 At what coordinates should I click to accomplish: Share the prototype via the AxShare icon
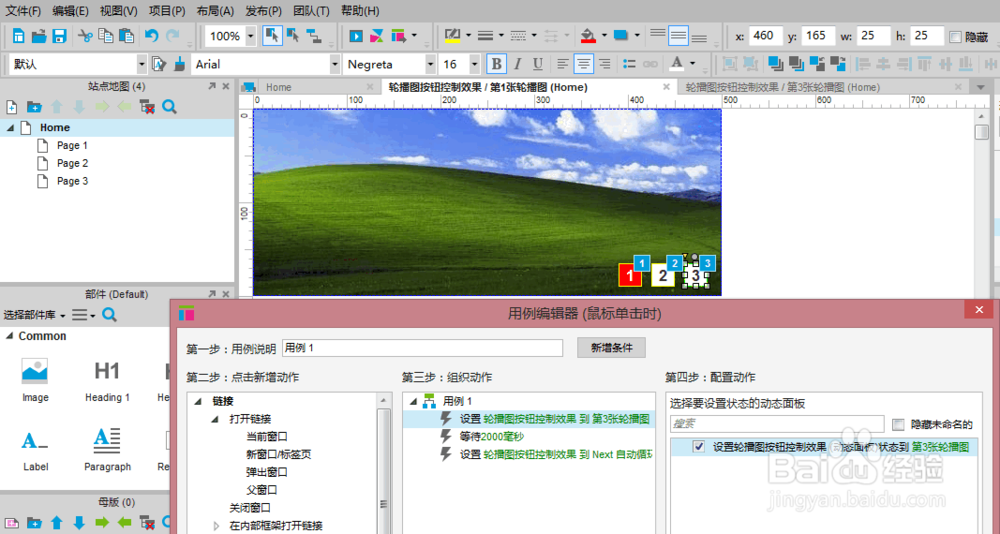[x=376, y=36]
